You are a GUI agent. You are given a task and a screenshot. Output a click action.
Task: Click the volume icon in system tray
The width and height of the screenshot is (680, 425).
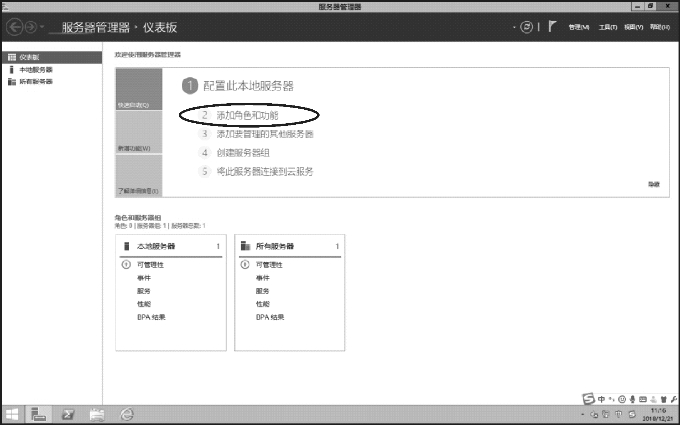(594, 415)
